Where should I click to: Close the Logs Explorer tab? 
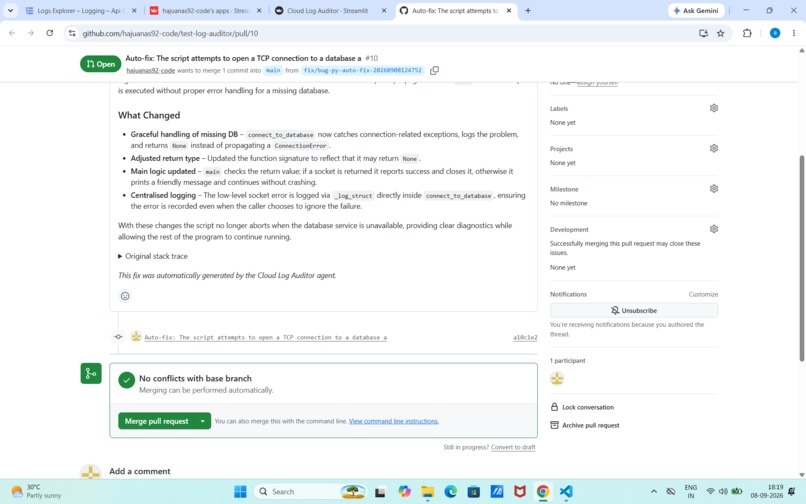pyautogui.click(x=134, y=10)
